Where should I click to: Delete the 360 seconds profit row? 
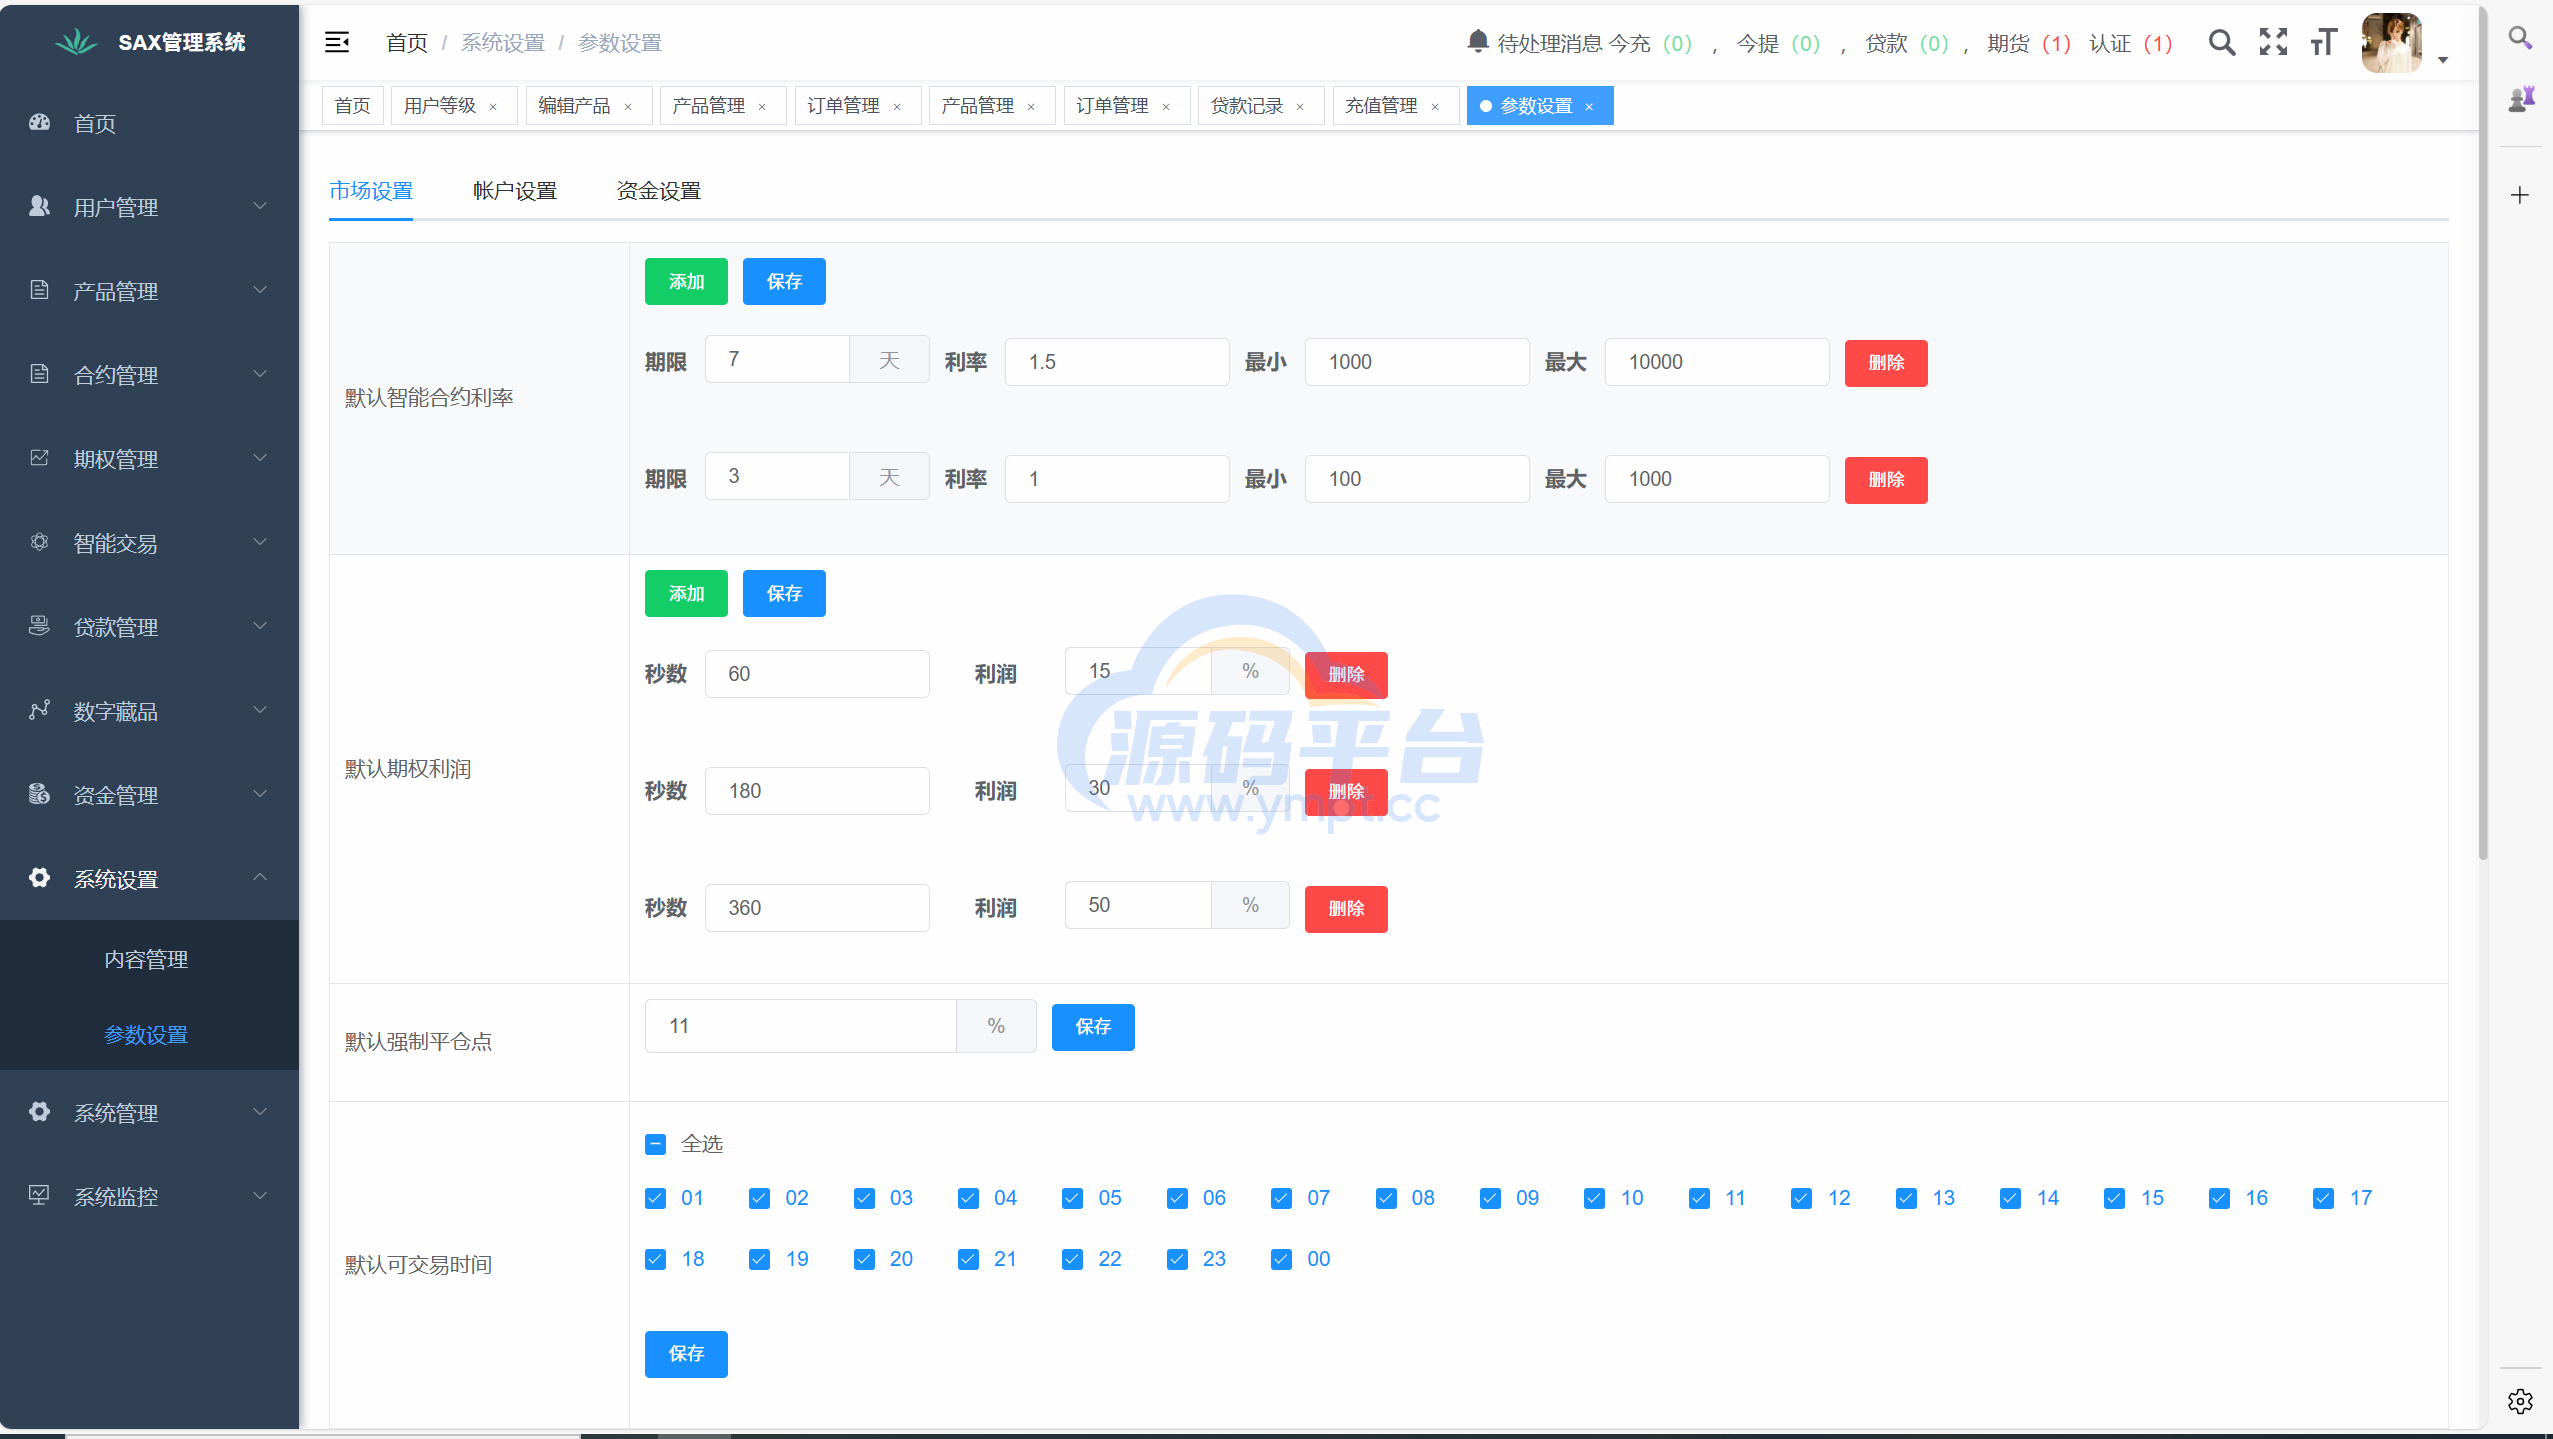[1346, 909]
